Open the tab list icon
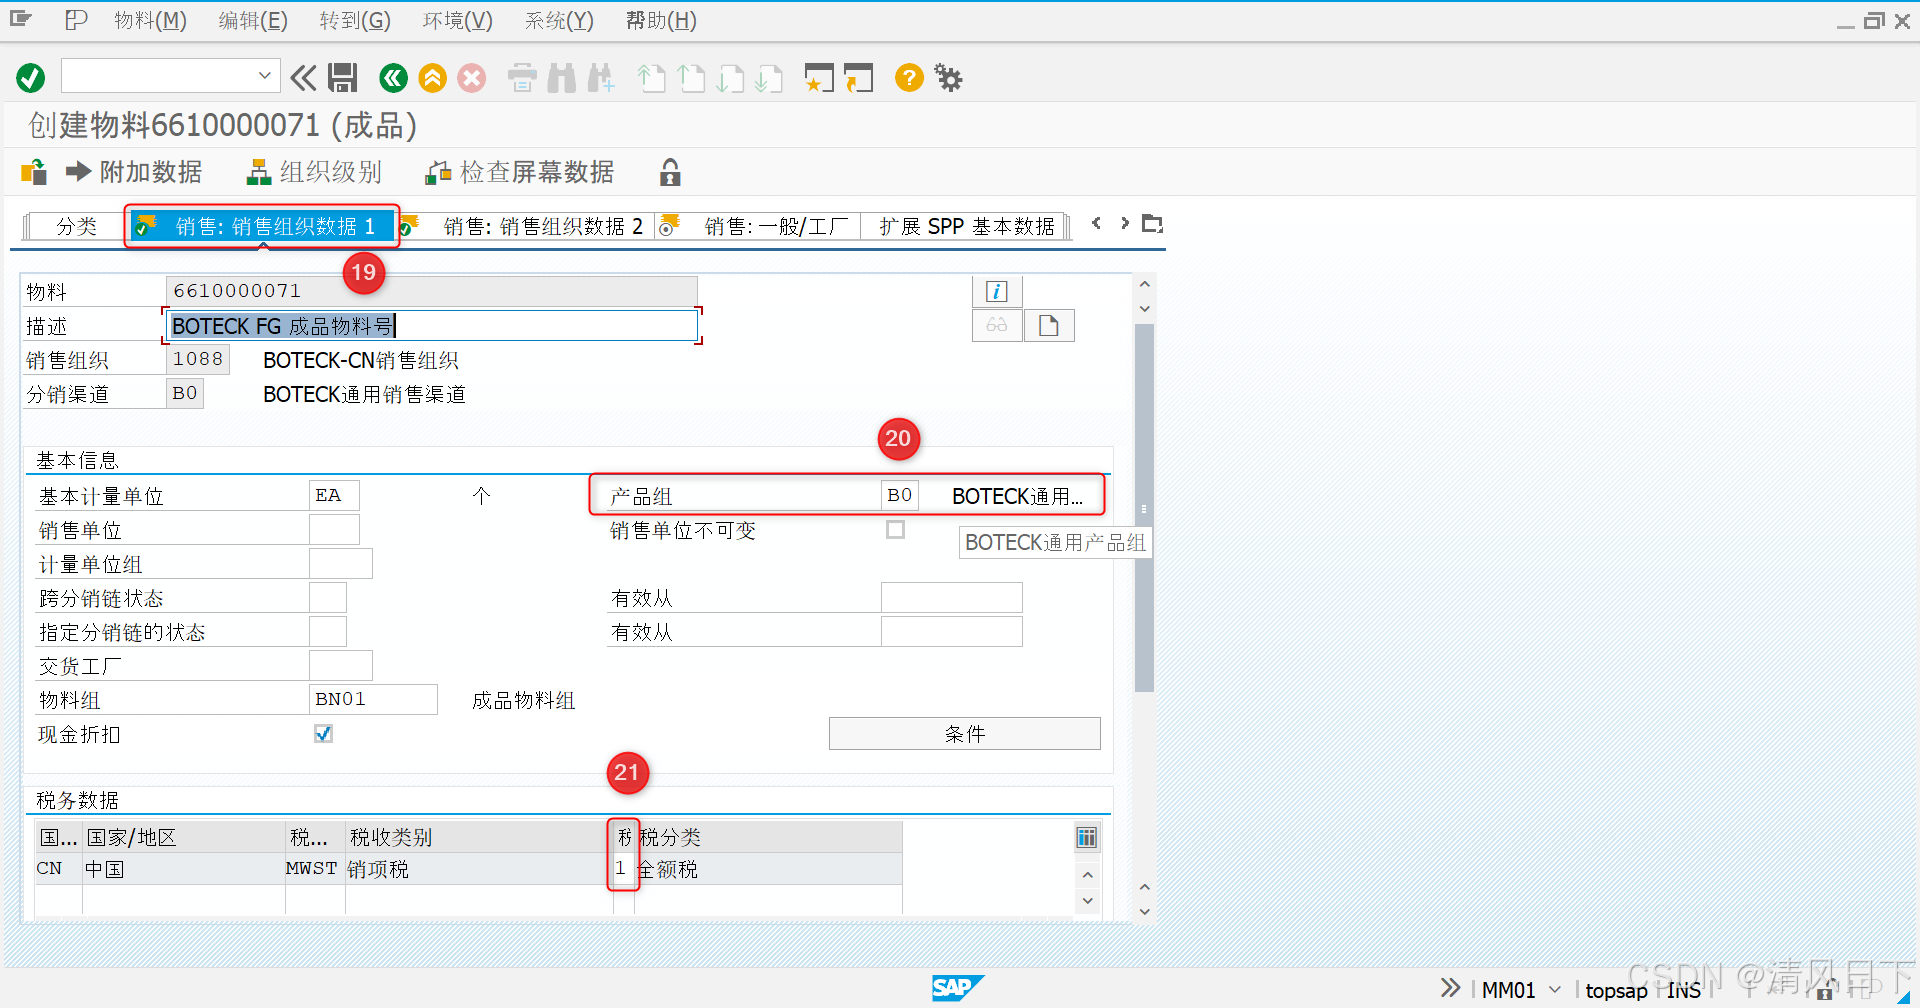 pyautogui.click(x=1153, y=223)
